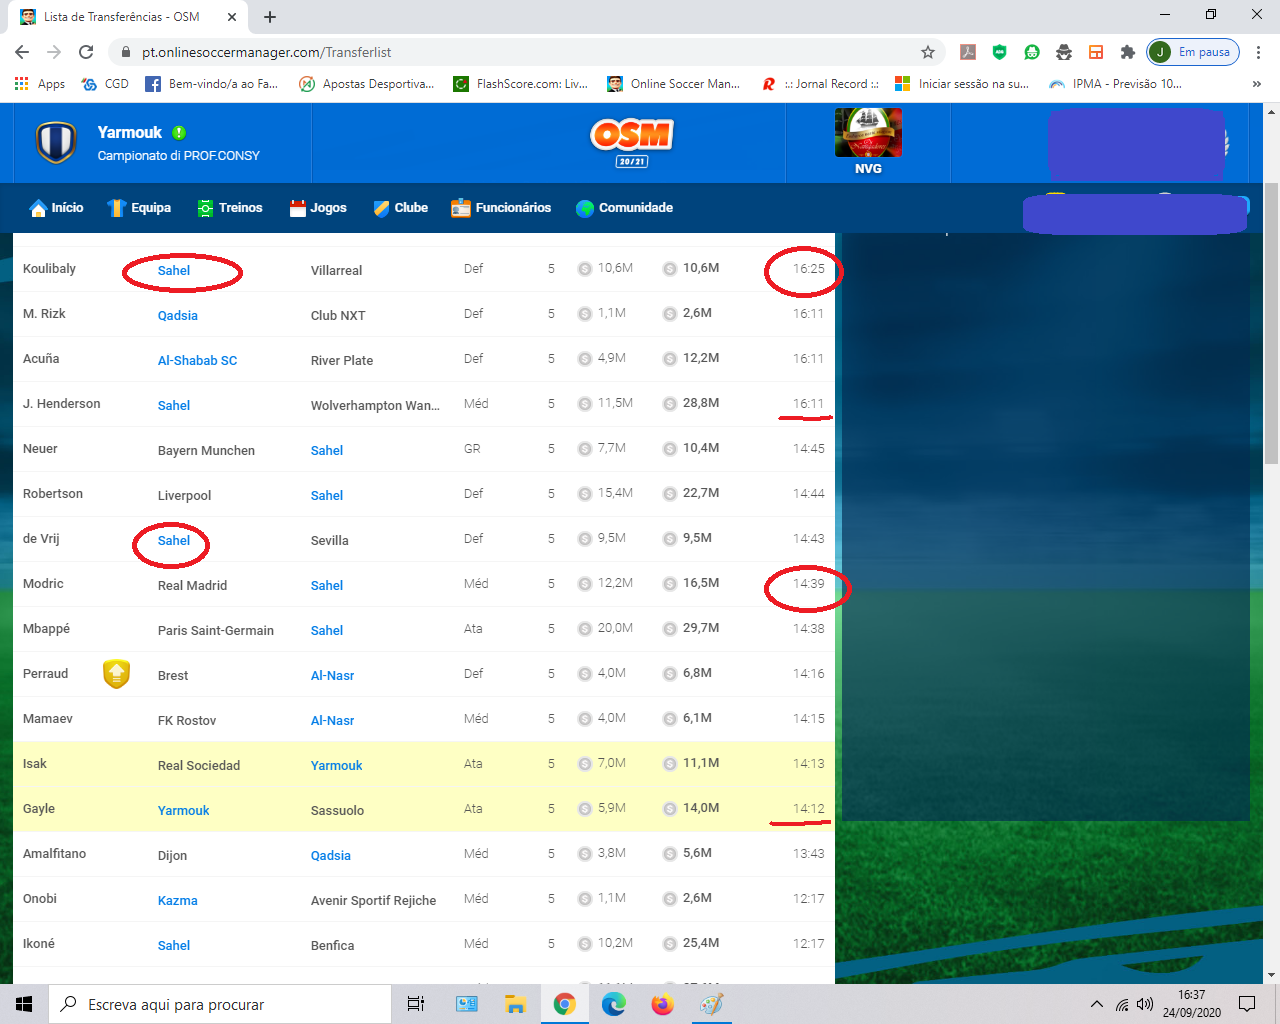This screenshot has width=1280, height=1024.
Task: Open the Apostas Desportivas bookmark
Action: pyautogui.click(x=367, y=84)
